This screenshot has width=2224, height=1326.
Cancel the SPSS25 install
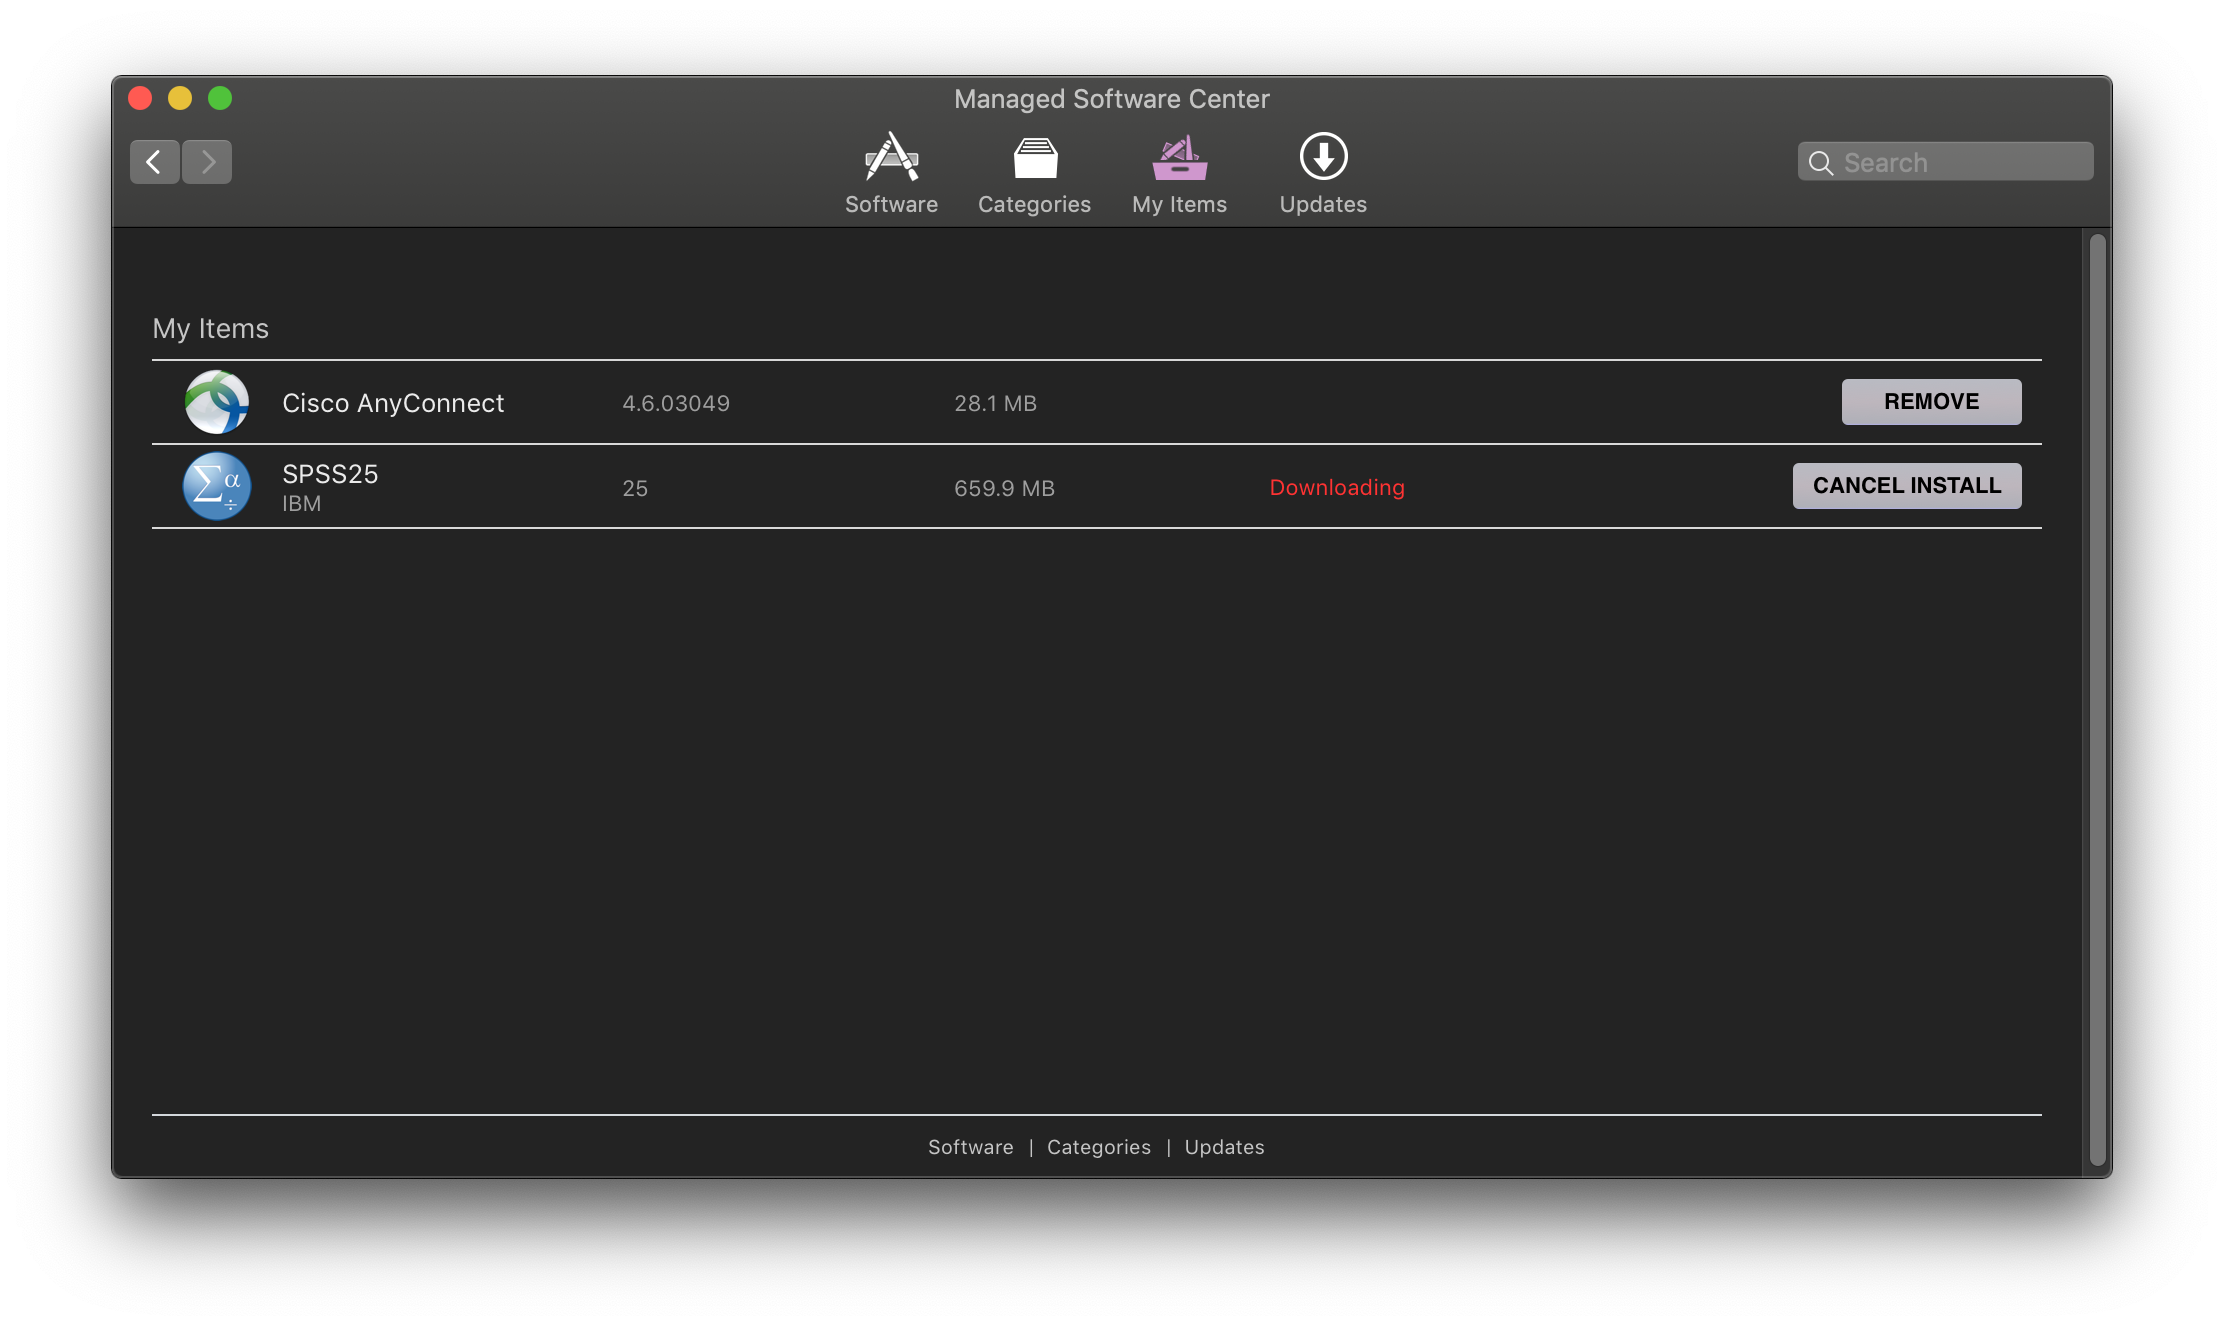[x=1906, y=486]
